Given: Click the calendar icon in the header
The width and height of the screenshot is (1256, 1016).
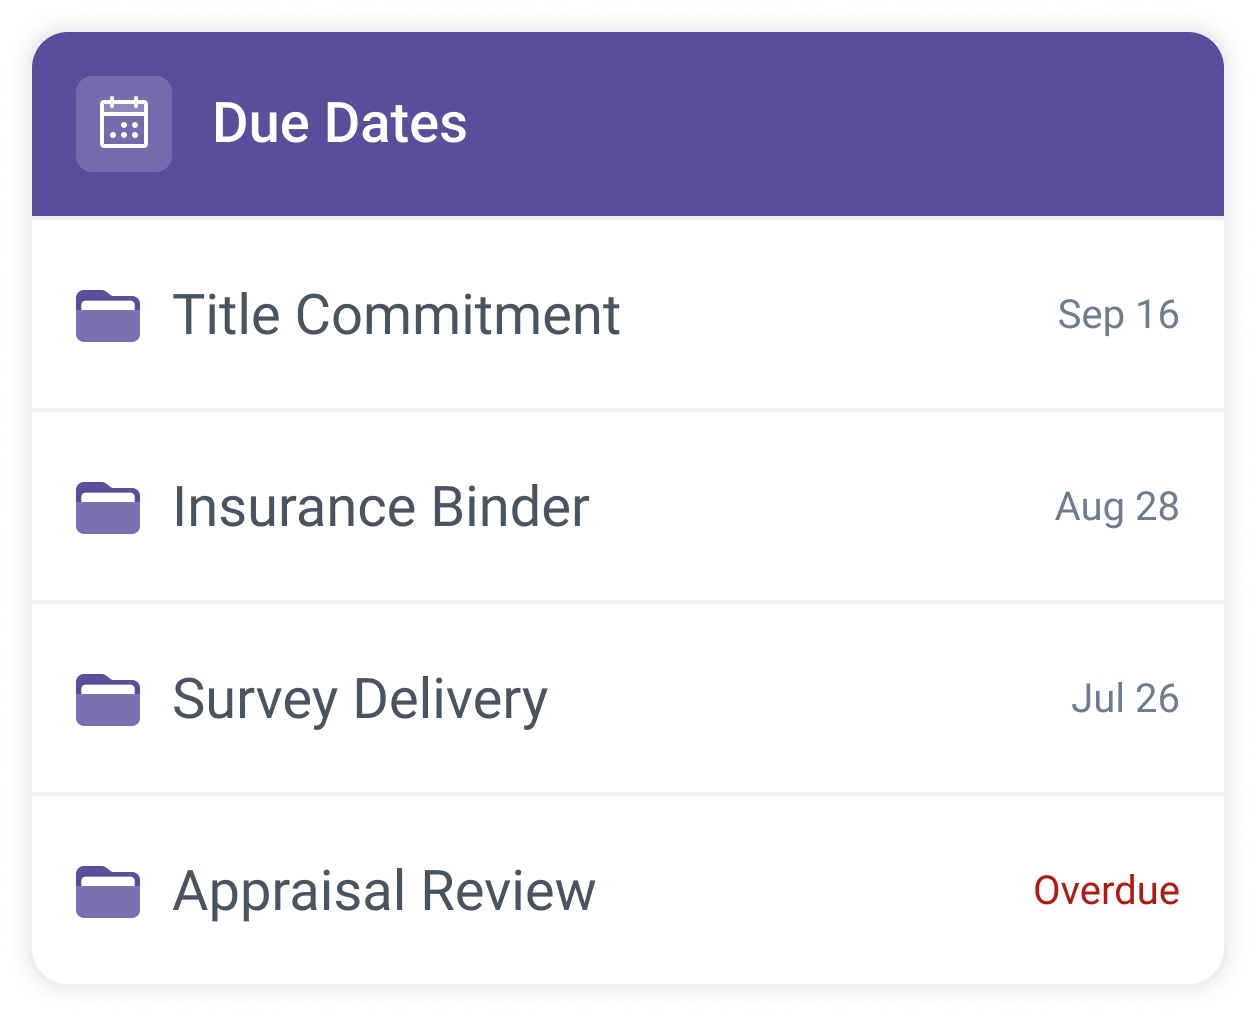Looking at the screenshot, I should click(x=124, y=123).
